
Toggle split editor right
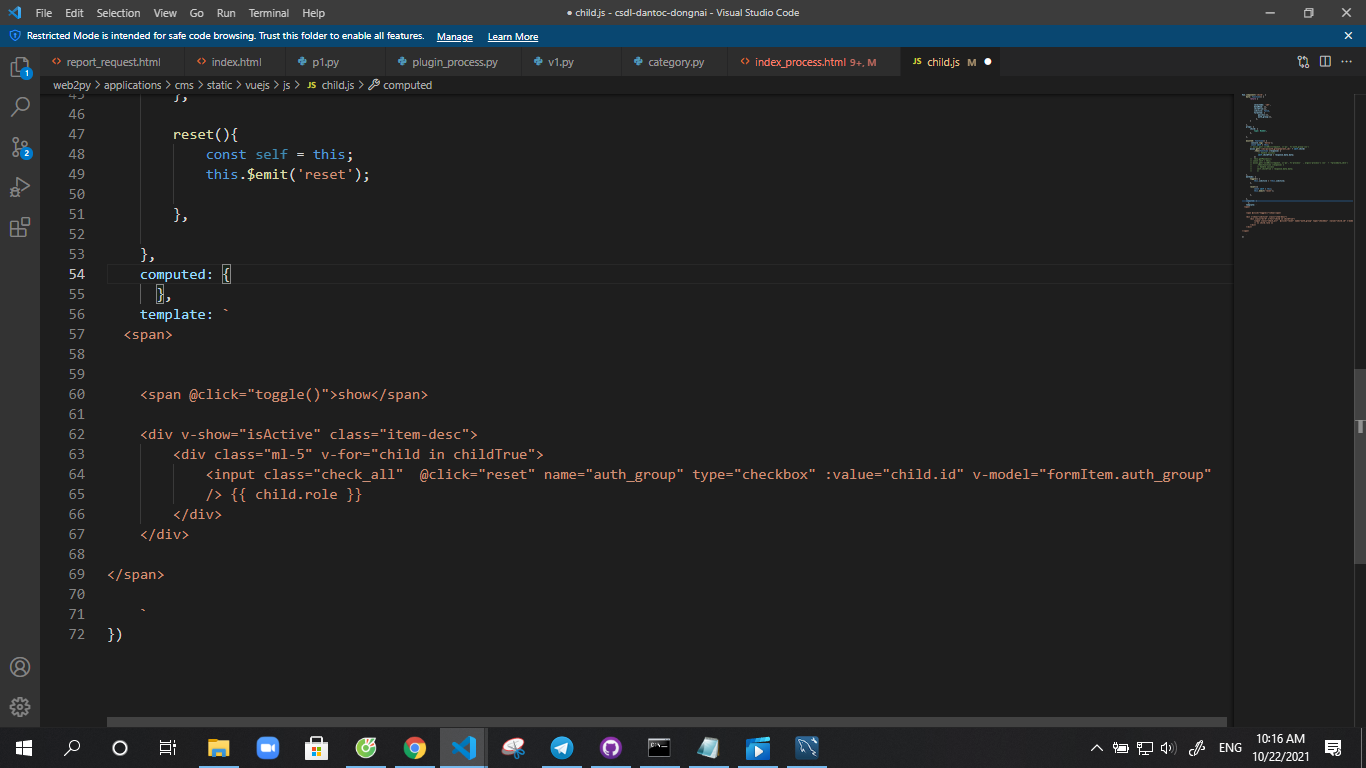tap(1325, 62)
